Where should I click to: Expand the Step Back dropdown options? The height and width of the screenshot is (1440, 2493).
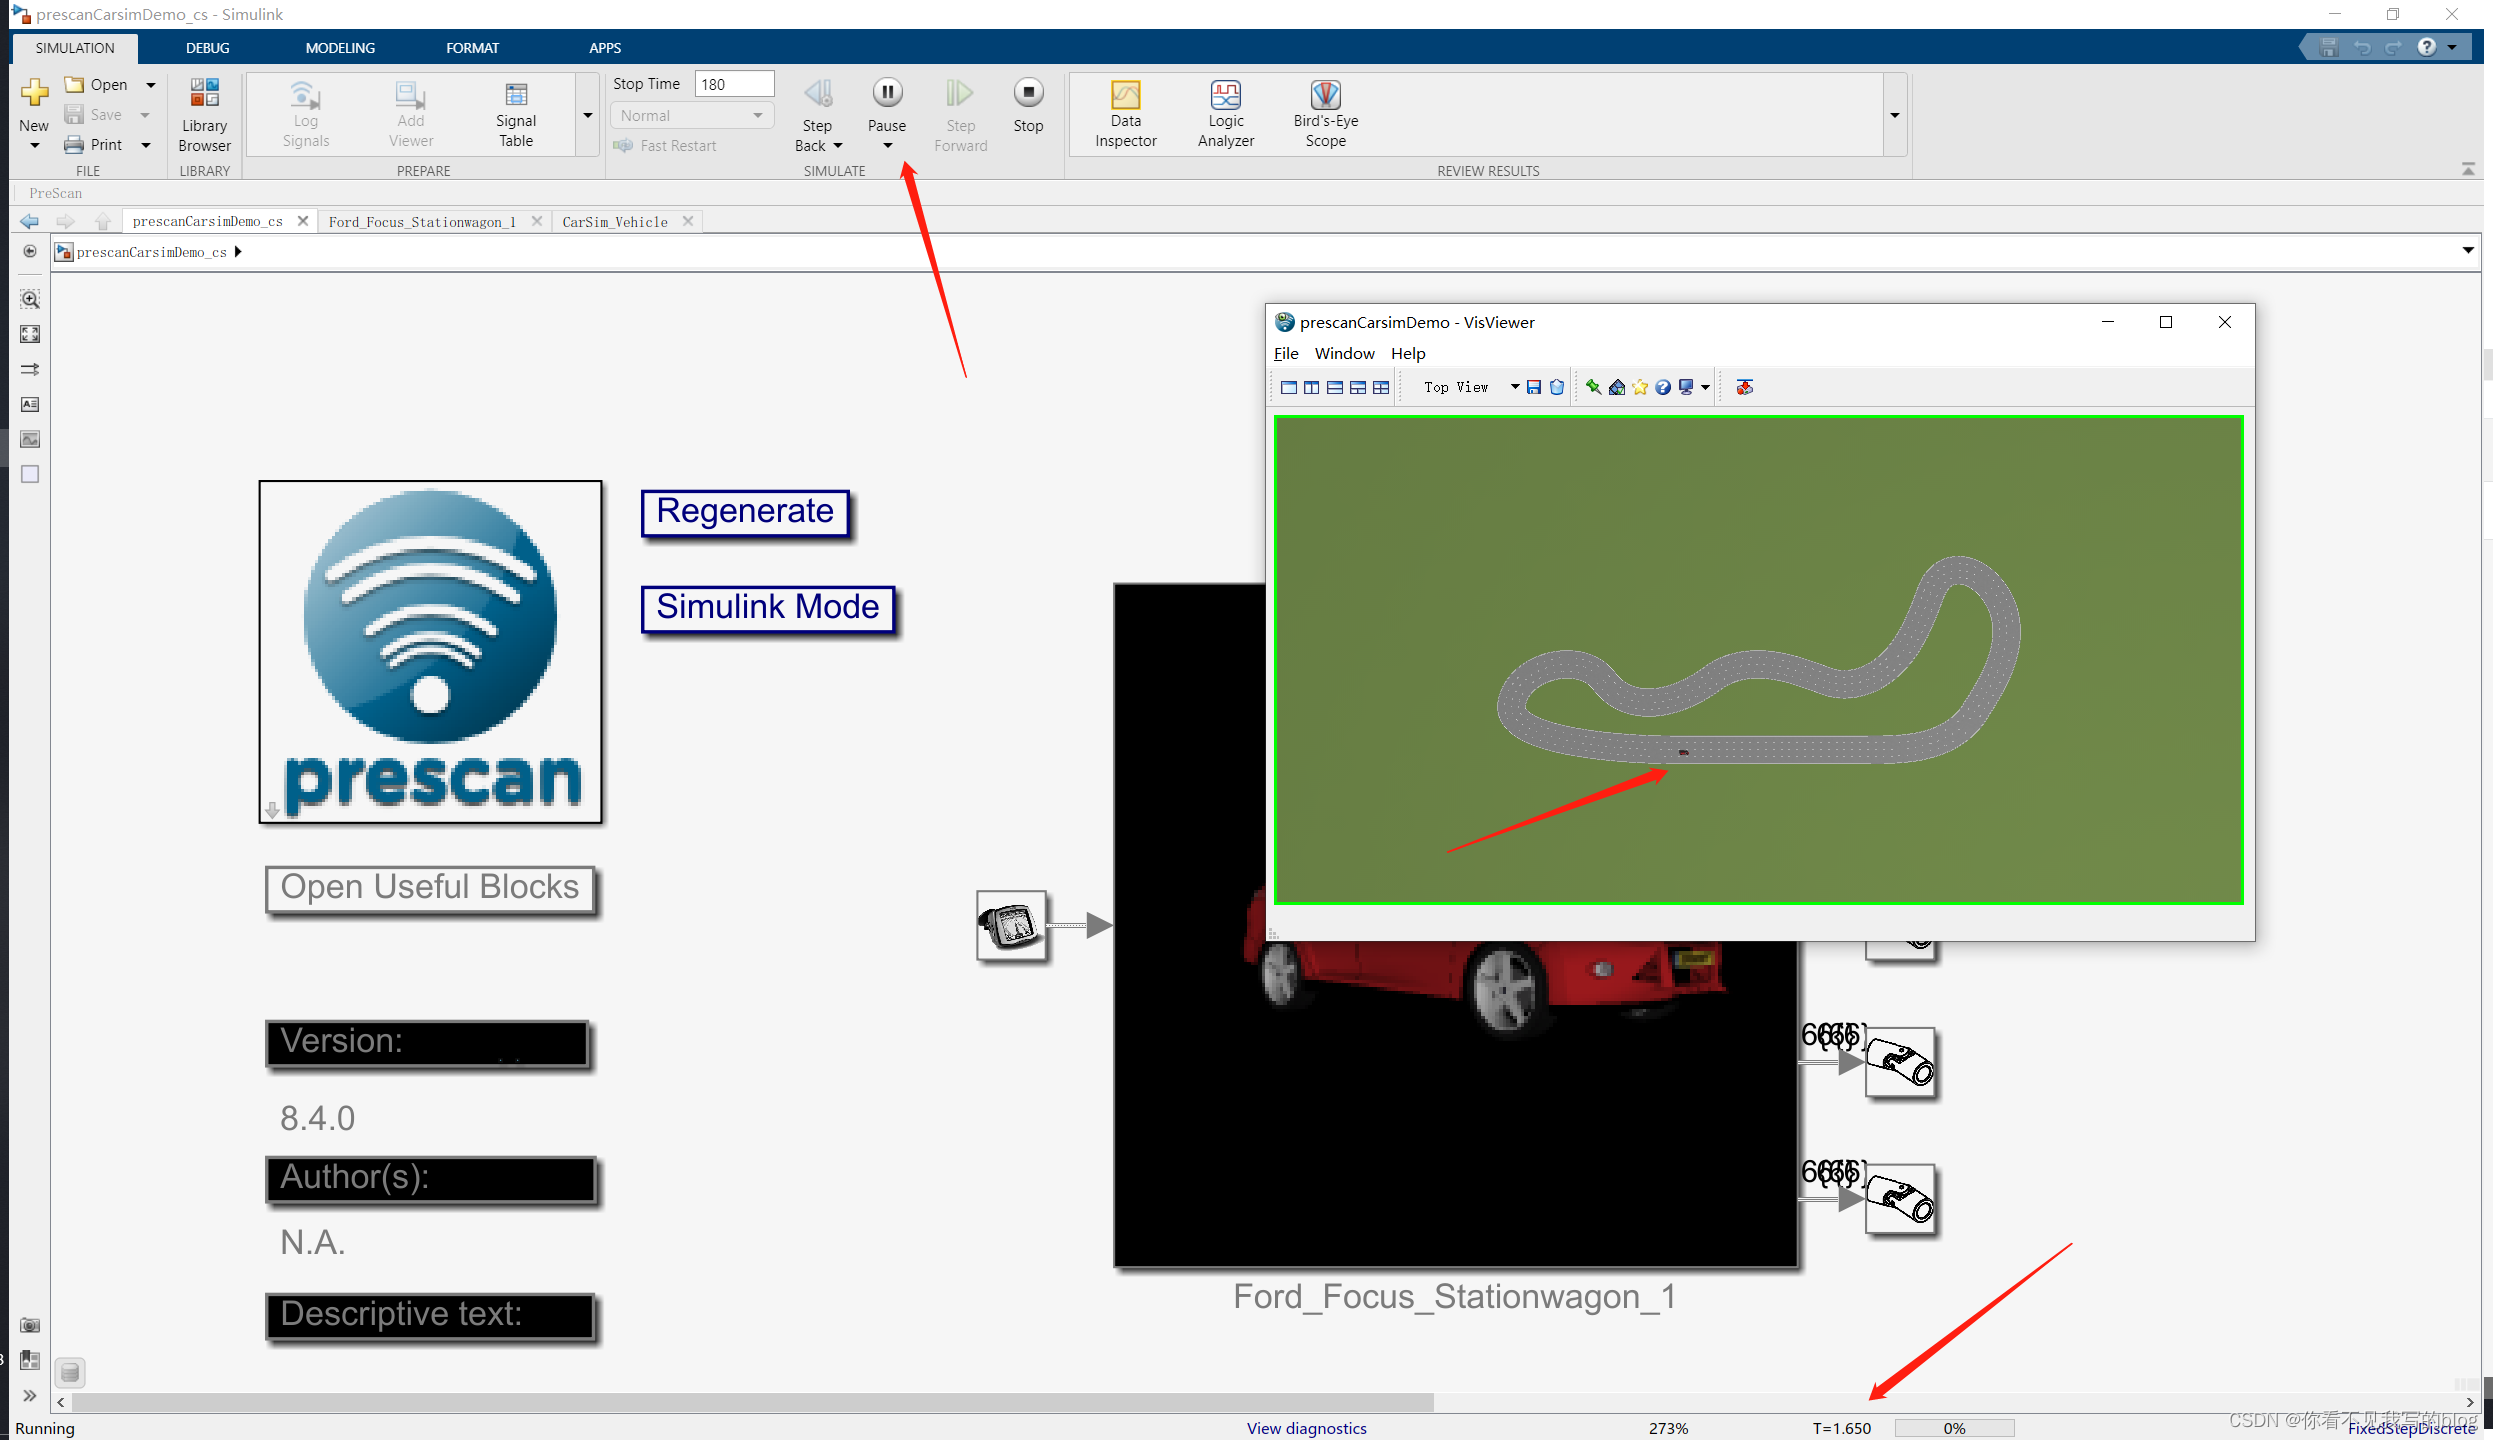tap(838, 146)
